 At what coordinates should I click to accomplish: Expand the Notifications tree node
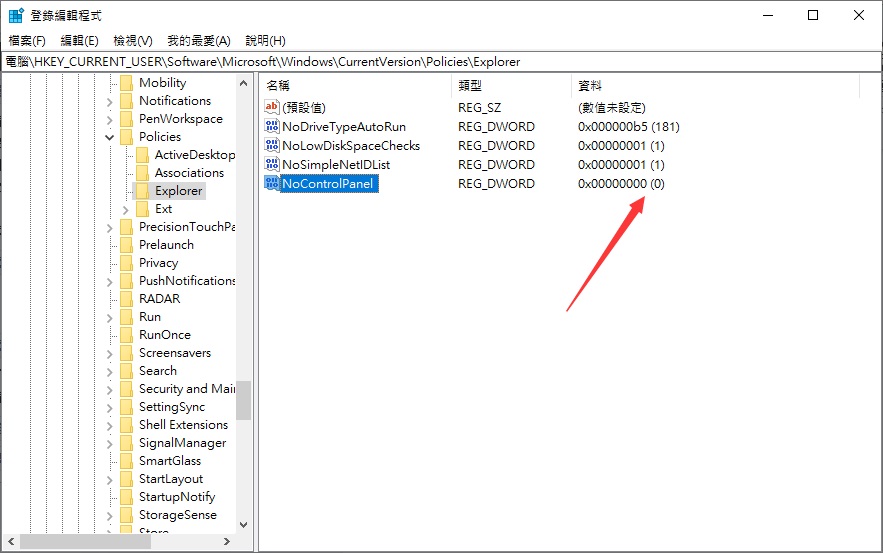pos(109,101)
